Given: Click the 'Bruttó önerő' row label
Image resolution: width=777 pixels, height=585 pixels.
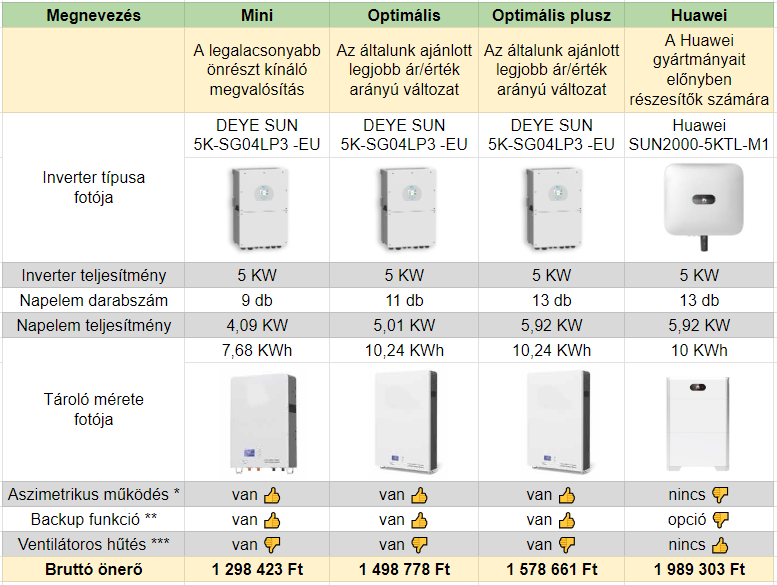Looking at the screenshot, I should (94, 569).
